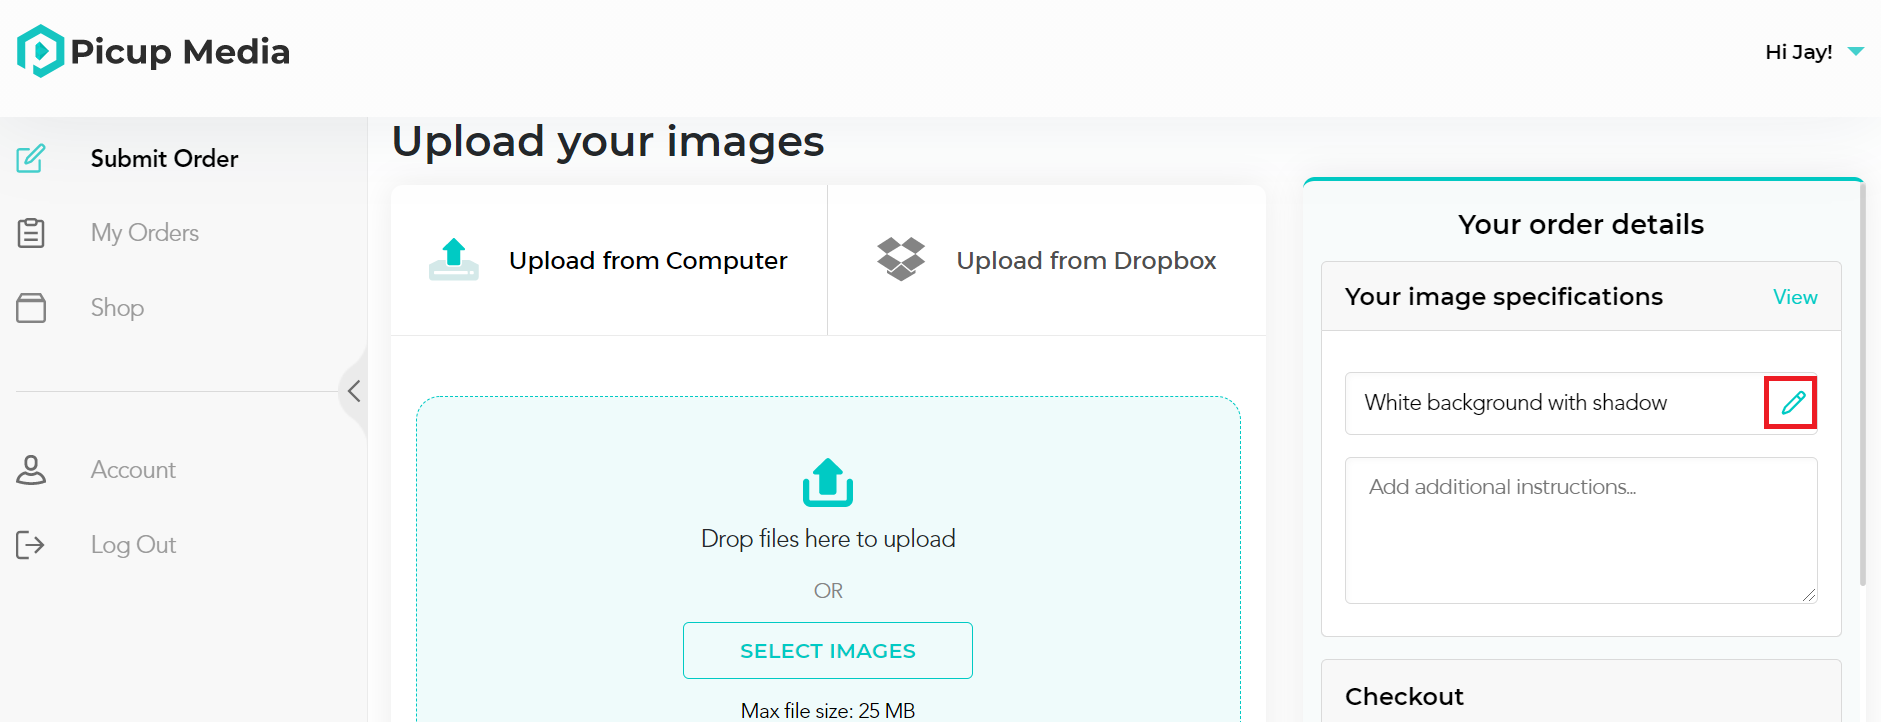Click the Your image specifications heading
The width and height of the screenshot is (1881, 722).
1503,297
